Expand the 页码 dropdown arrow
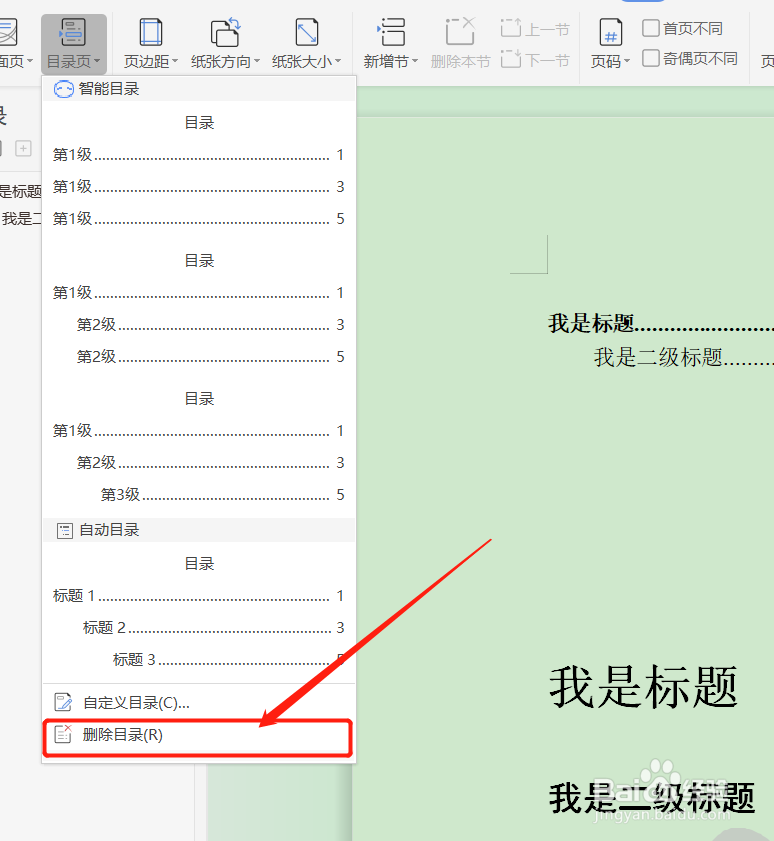Image resolution: width=774 pixels, height=841 pixels. pyautogui.click(x=626, y=62)
